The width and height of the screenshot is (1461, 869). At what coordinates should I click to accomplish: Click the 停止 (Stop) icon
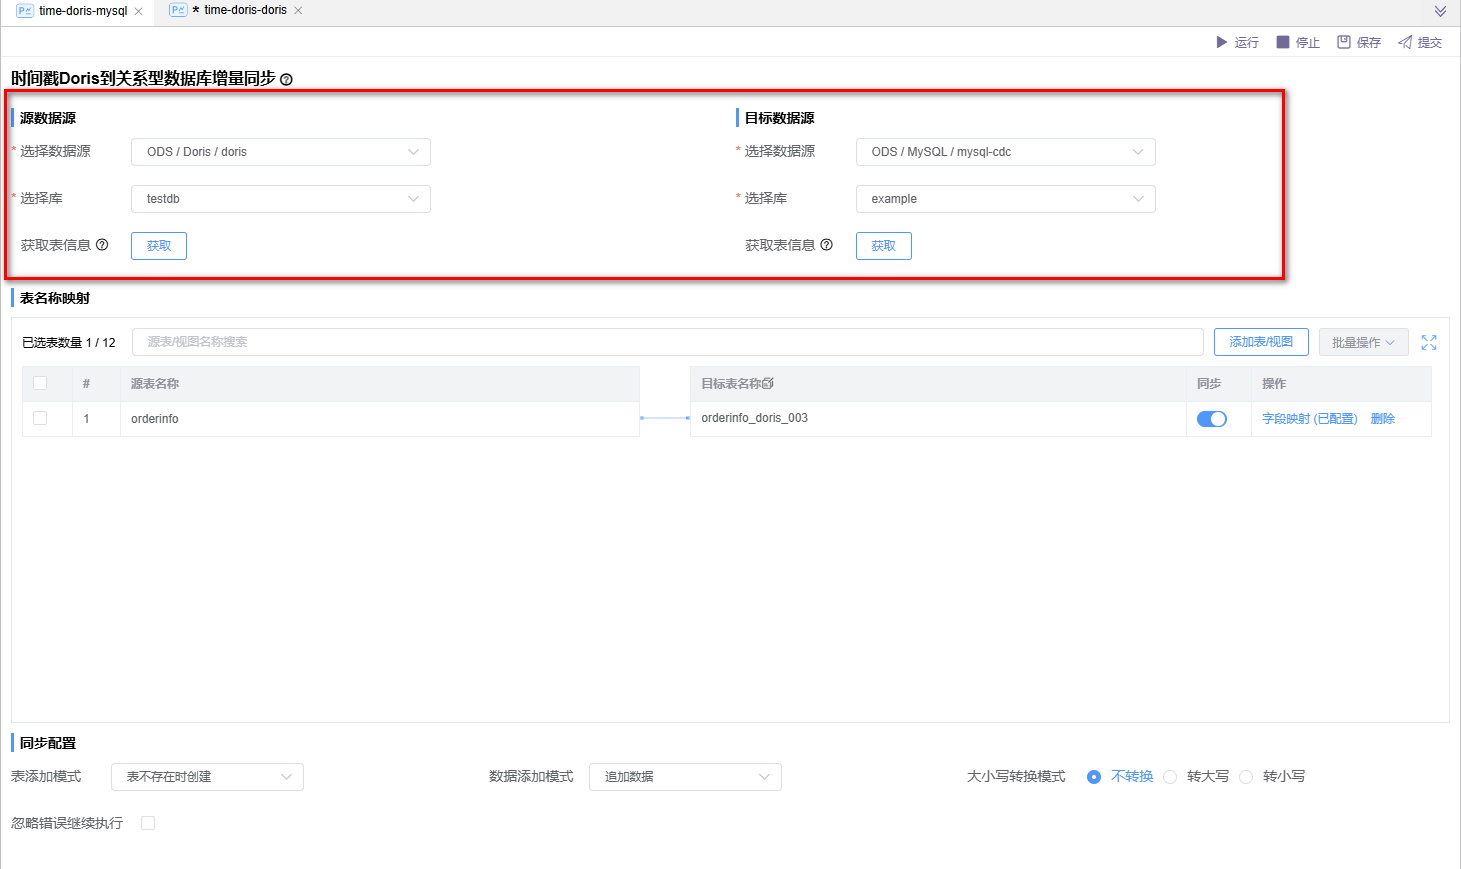1283,42
